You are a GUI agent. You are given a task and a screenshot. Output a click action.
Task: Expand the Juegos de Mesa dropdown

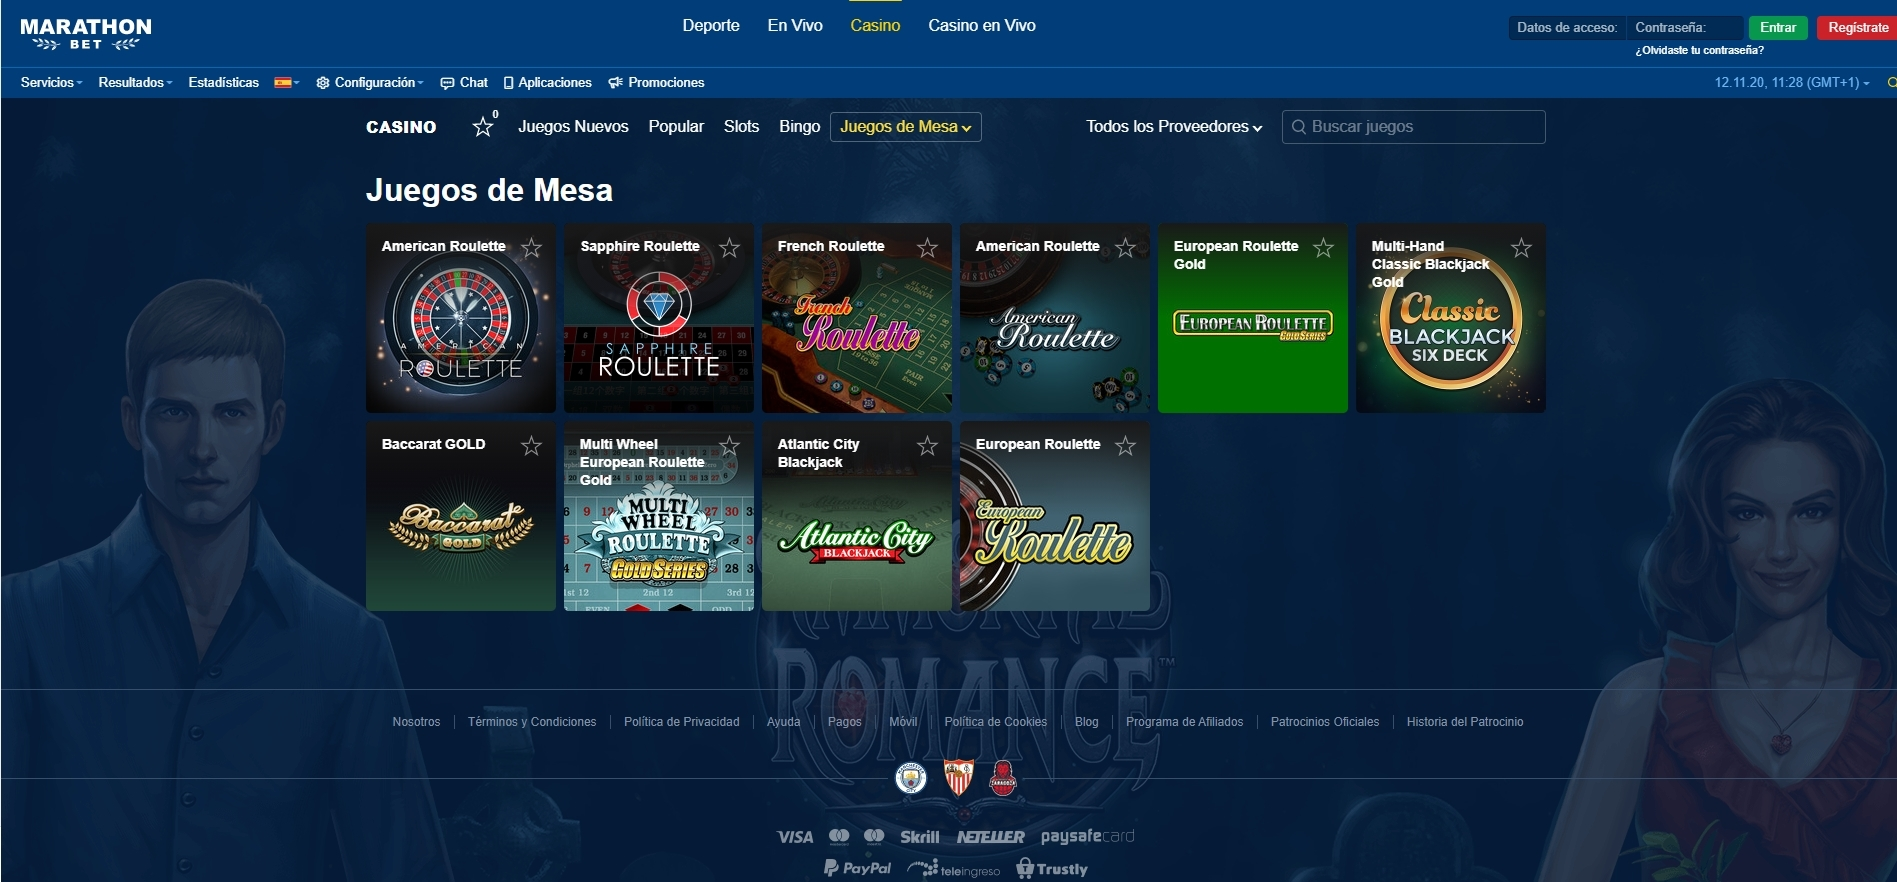(x=905, y=127)
